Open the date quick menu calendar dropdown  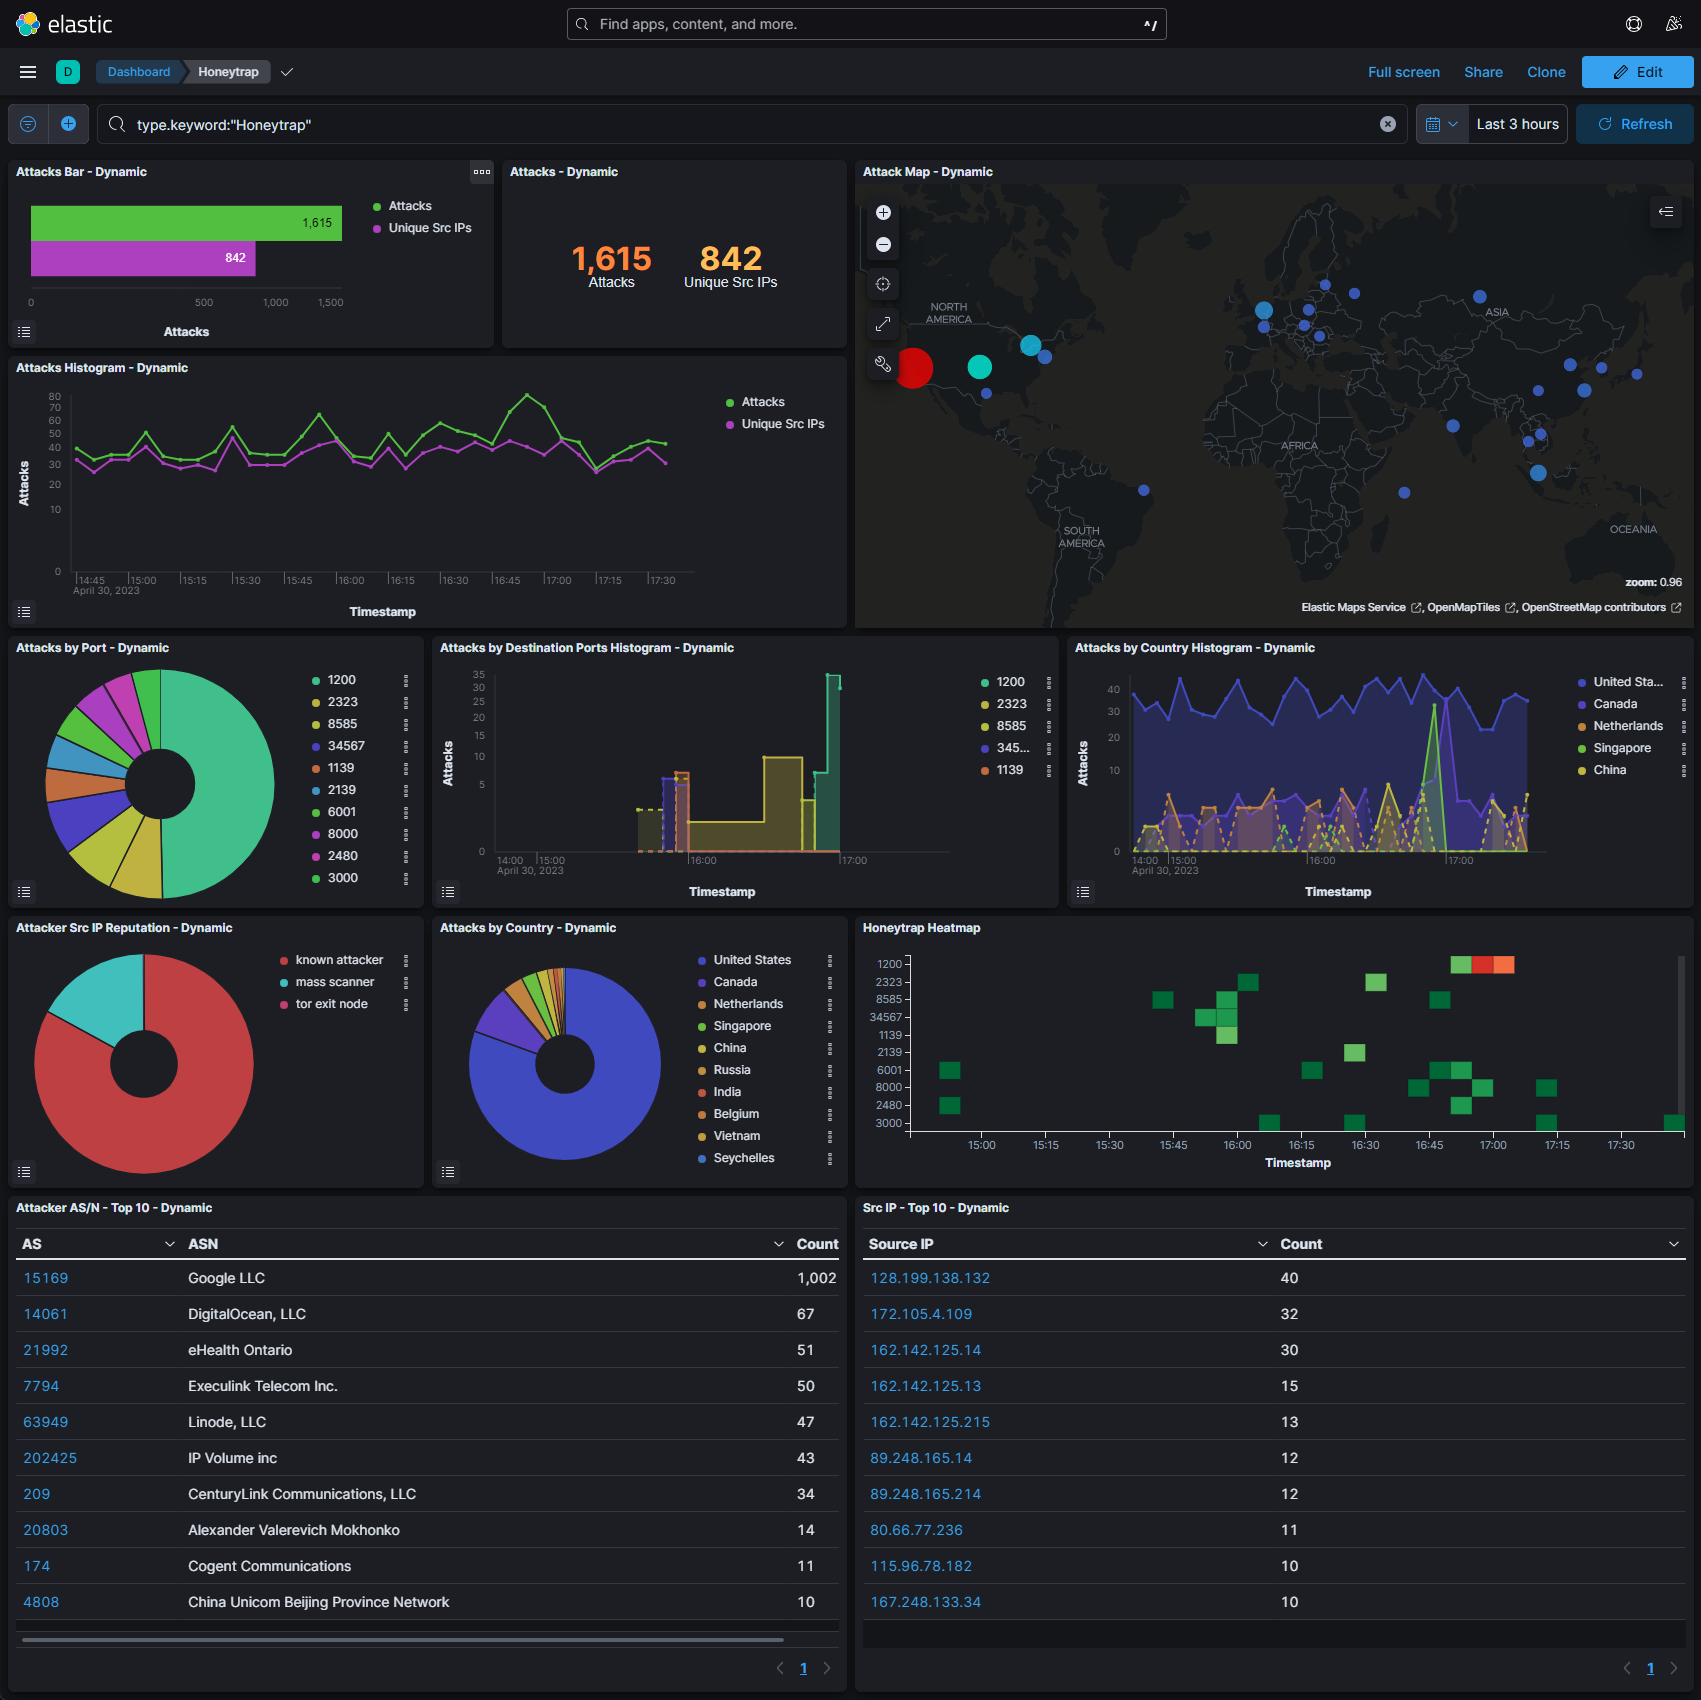[1441, 124]
